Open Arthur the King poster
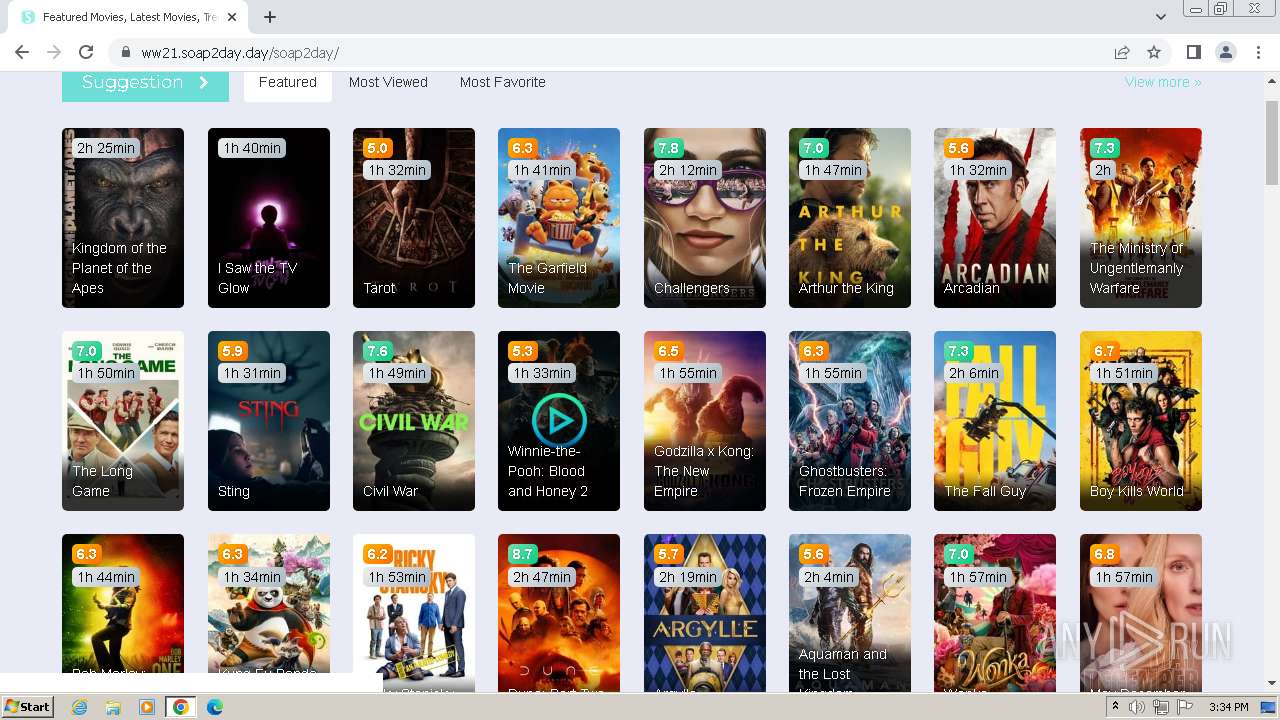 850,218
